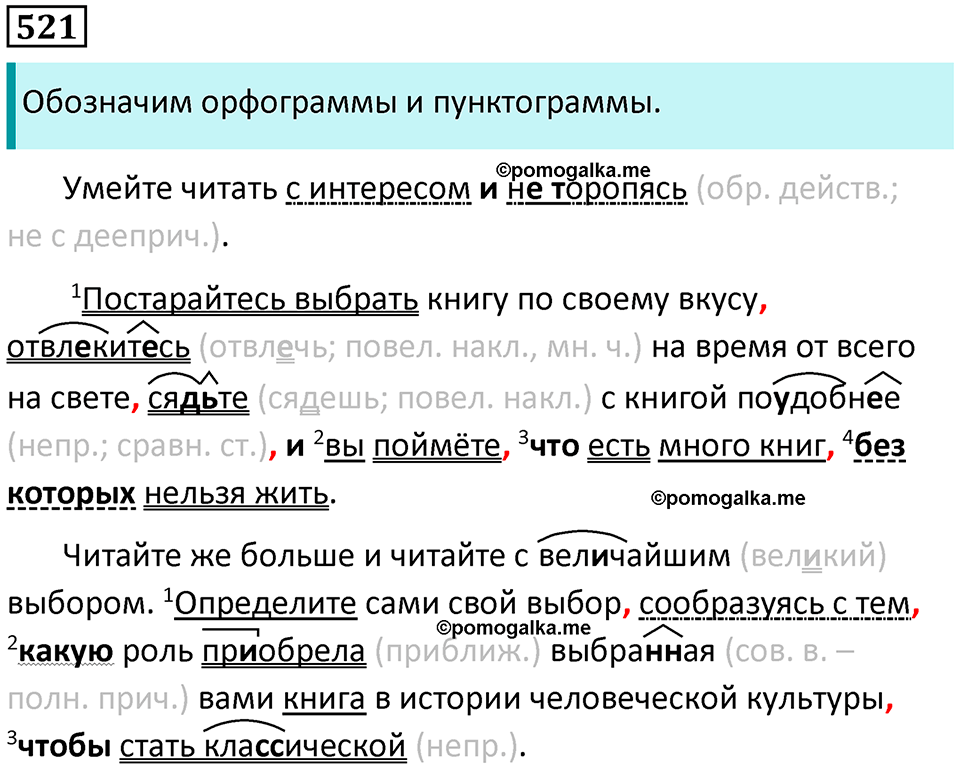Screen dimensions: 960x769
Task: Click the gray check word "(великий)"
Action: click(x=813, y=556)
